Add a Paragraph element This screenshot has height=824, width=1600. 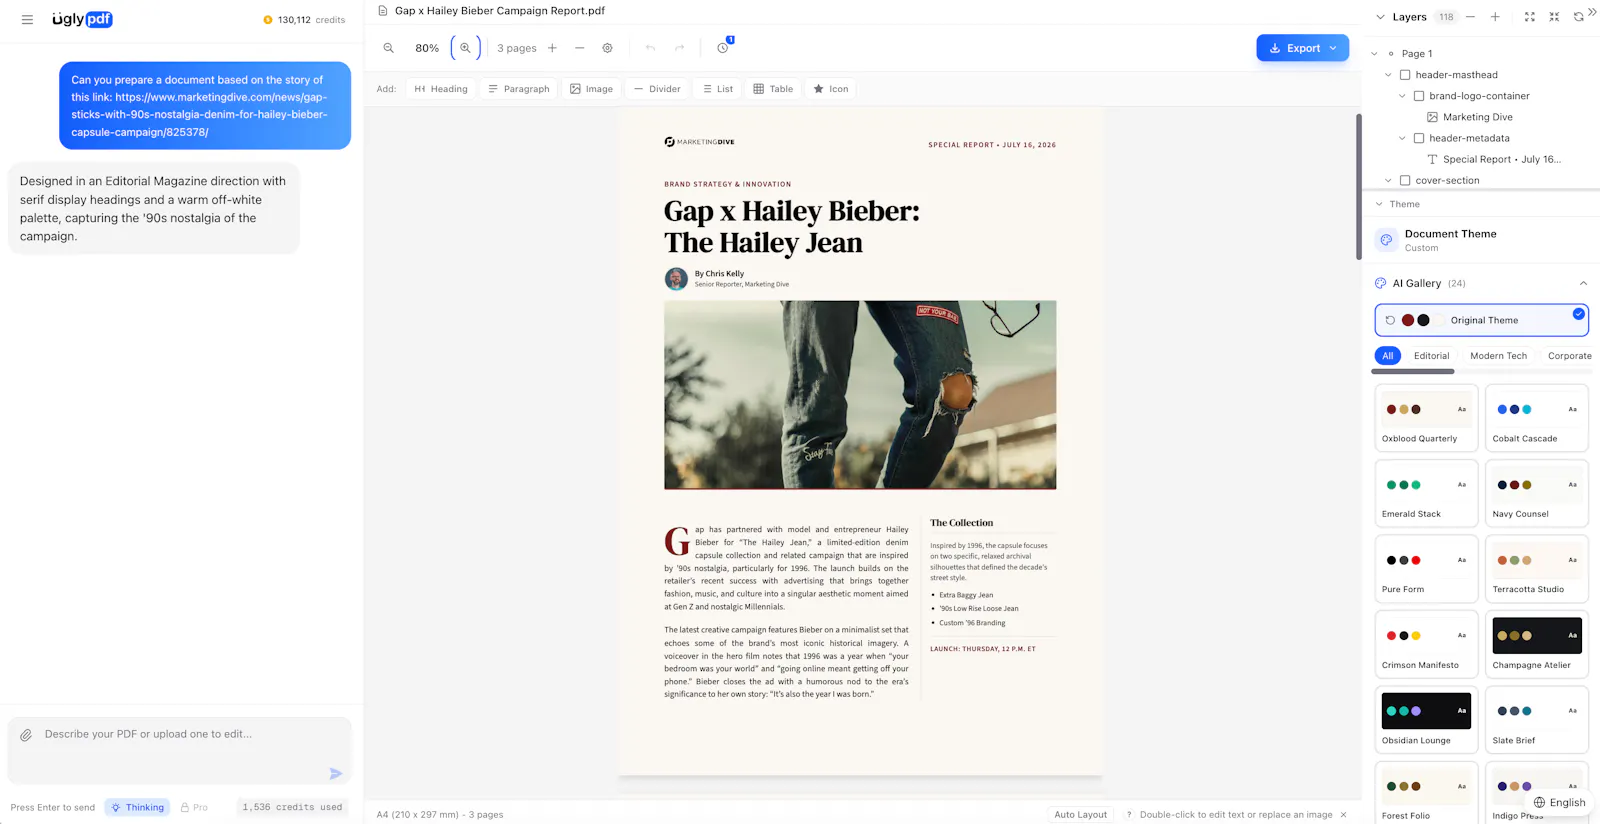pos(519,89)
